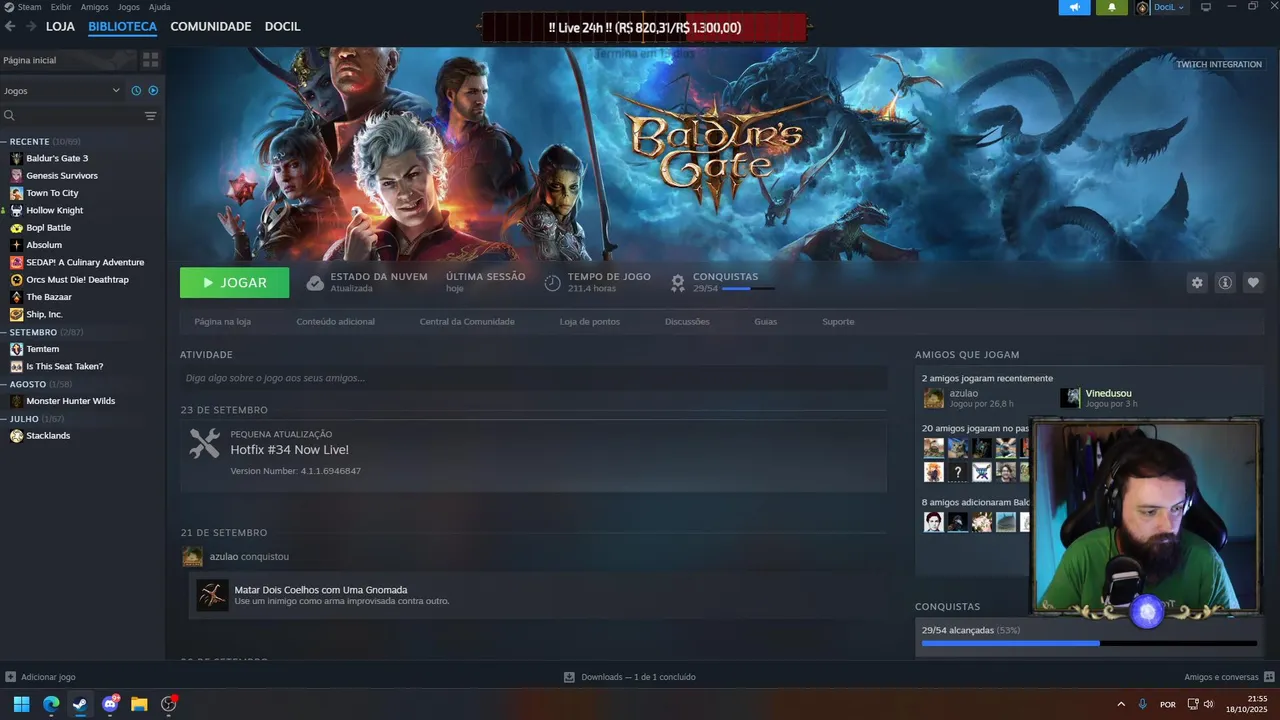
Task: Click the achievements gear icon
Action: pos(678,283)
